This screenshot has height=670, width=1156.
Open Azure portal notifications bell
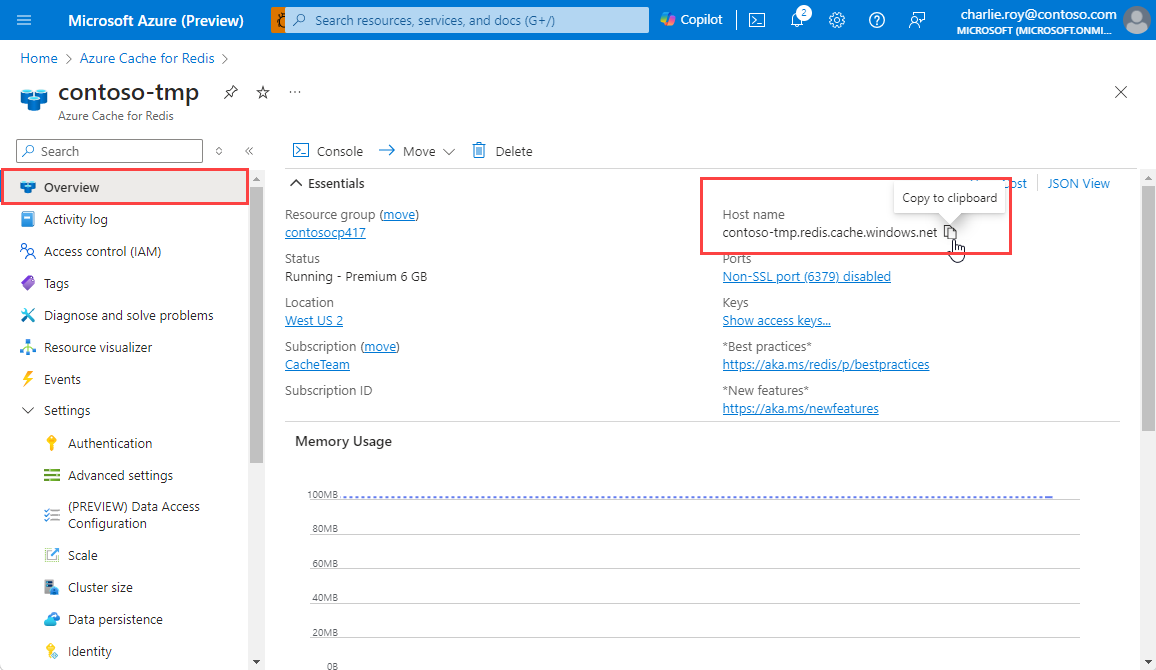[797, 19]
